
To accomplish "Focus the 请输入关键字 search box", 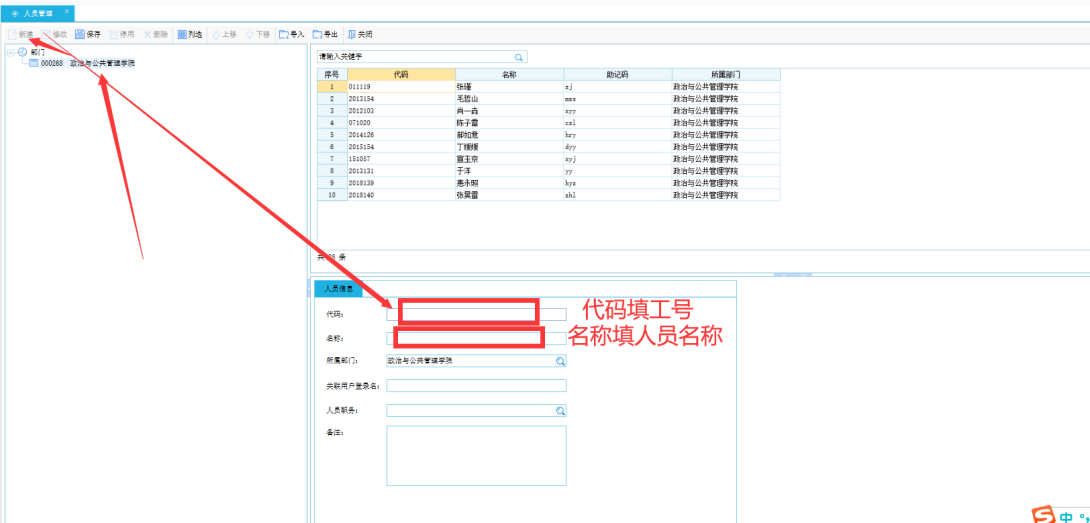I will click(x=415, y=58).
